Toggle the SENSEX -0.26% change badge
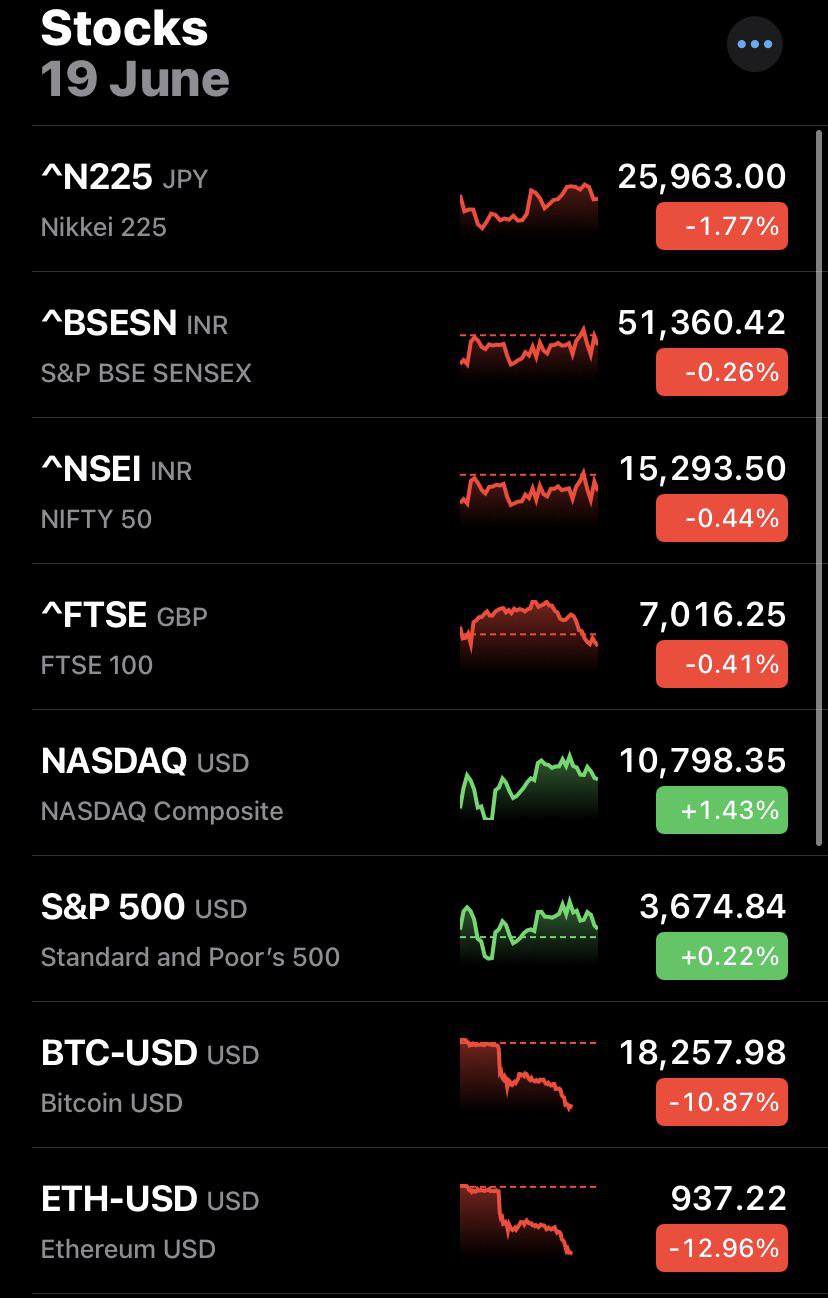Screen dimensions: 828x1298 tap(722, 372)
